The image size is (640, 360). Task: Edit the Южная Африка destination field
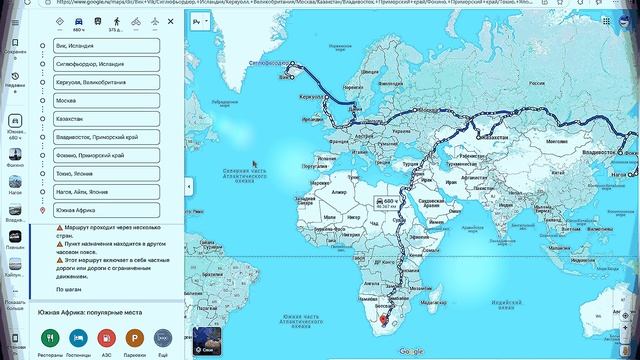click(x=106, y=210)
